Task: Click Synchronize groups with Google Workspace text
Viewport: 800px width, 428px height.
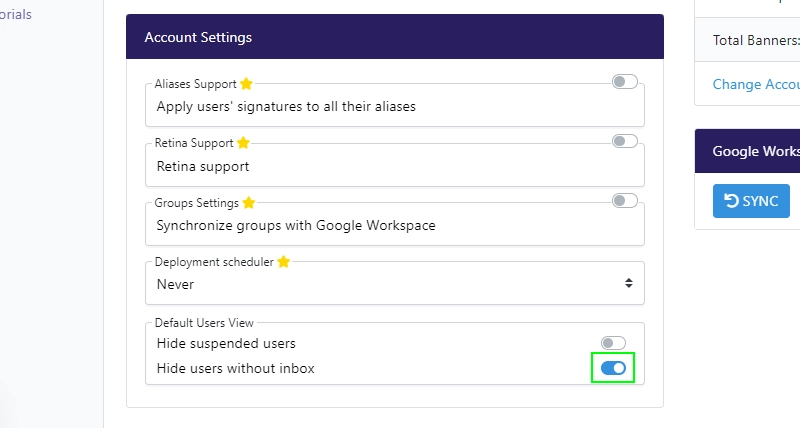Action: click(x=296, y=225)
